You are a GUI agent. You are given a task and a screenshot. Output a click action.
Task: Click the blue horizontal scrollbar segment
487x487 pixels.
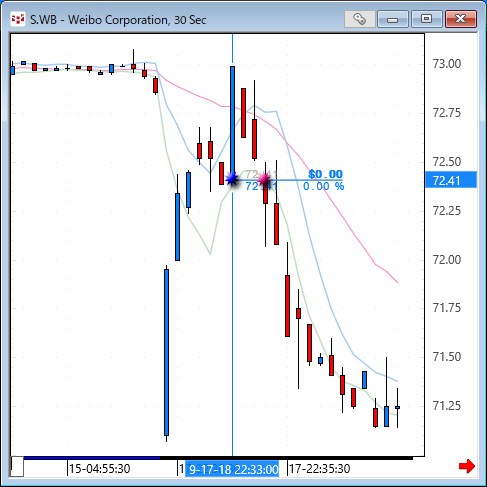(92, 458)
